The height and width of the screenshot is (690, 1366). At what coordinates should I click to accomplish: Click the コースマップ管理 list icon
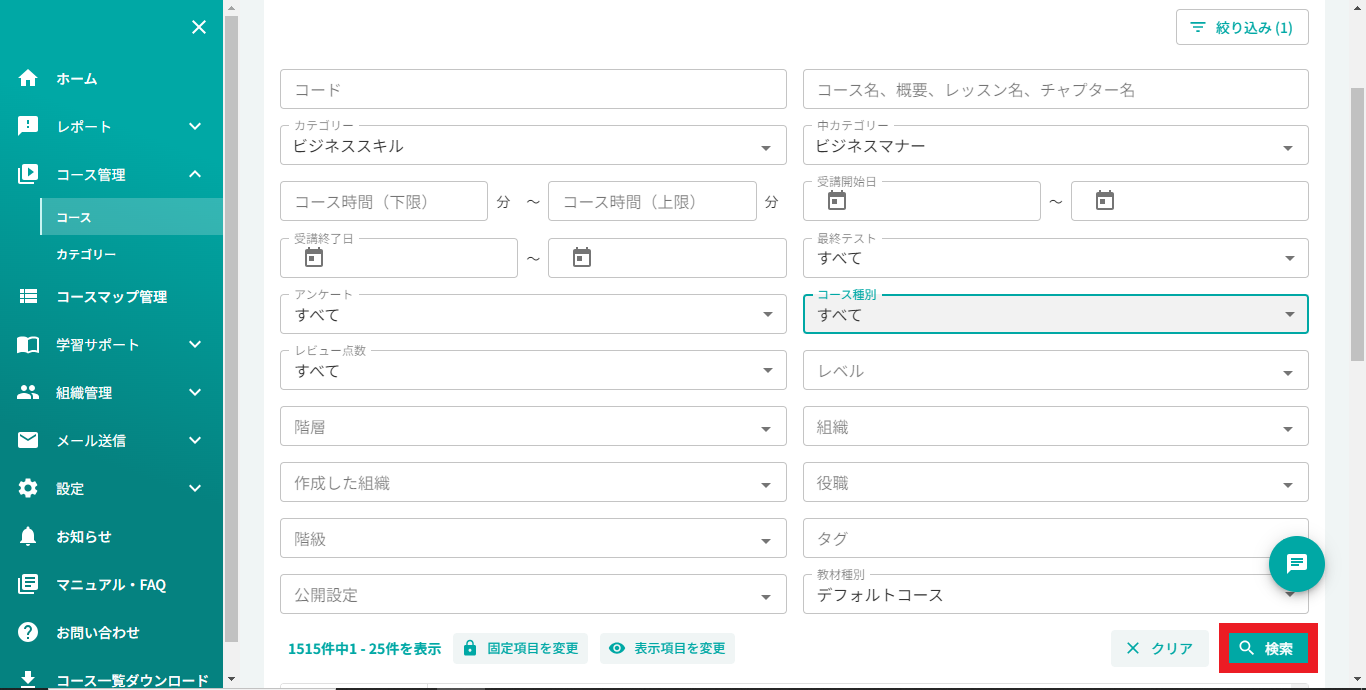pos(28,296)
